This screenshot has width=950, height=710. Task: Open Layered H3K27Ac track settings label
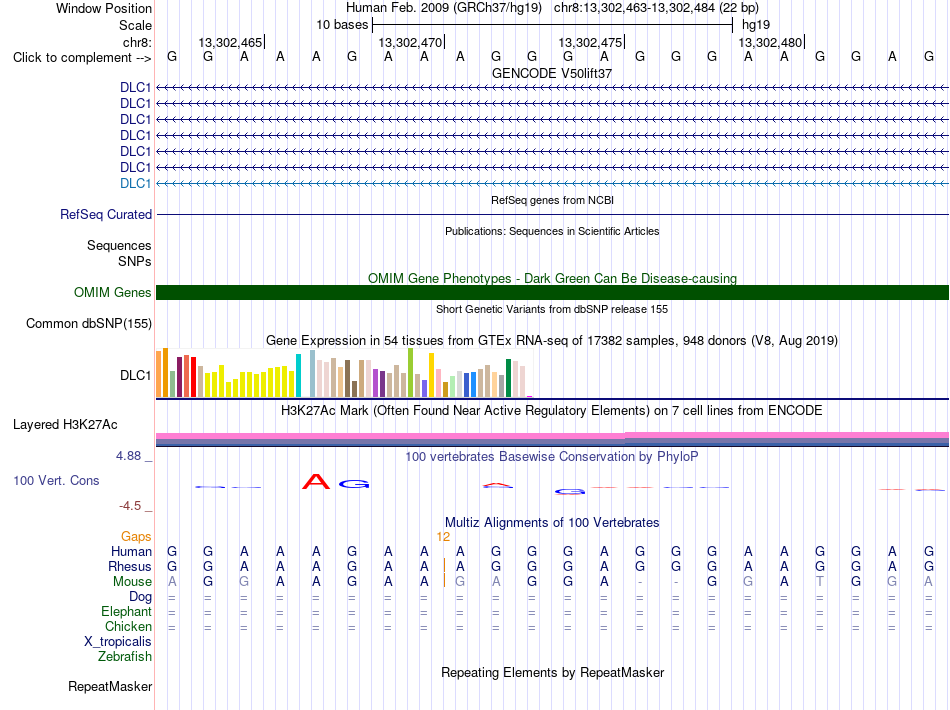65,425
